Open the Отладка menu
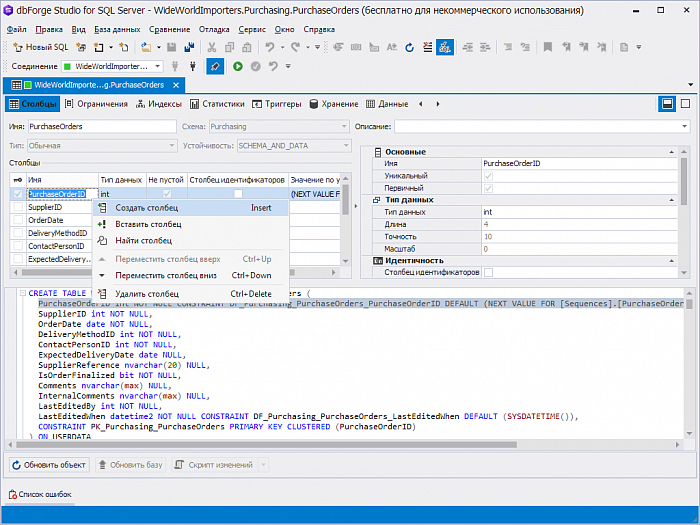Screen dimensions: 700x525 coord(214,29)
